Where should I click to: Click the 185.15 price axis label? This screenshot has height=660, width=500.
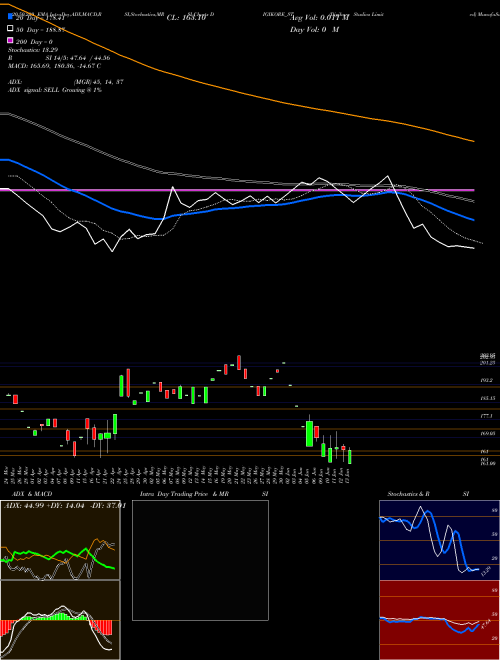(x=488, y=398)
